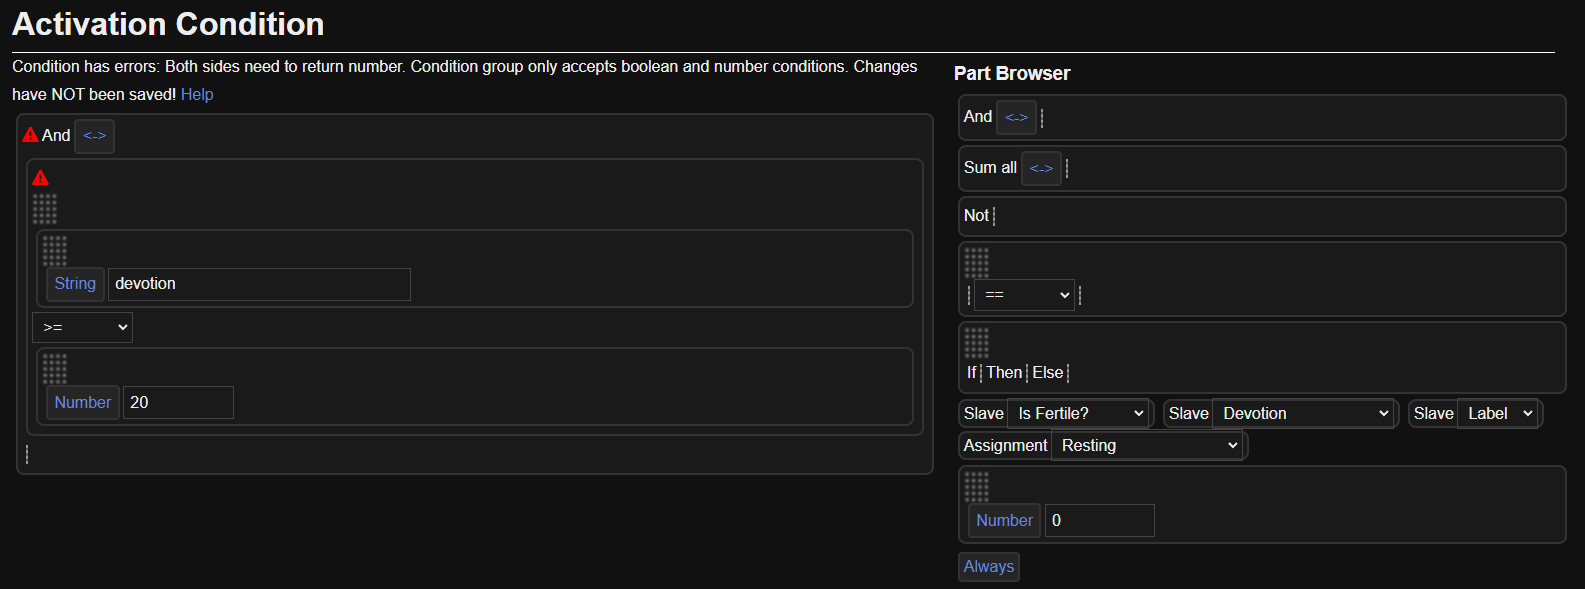Click the red warning icon beside And
1585x589 pixels.
(x=31, y=135)
